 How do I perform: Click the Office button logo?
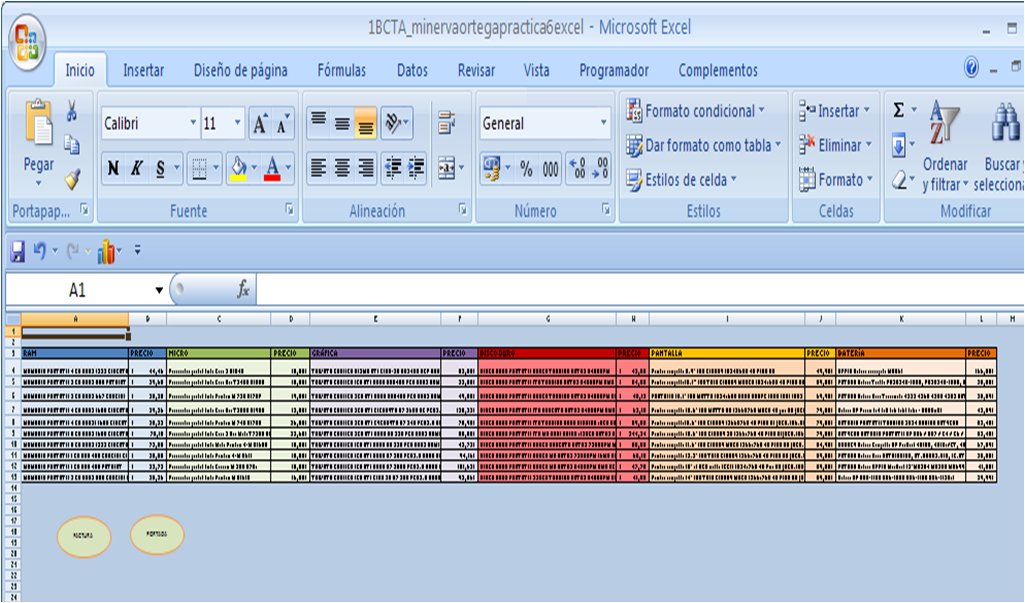(27, 43)
